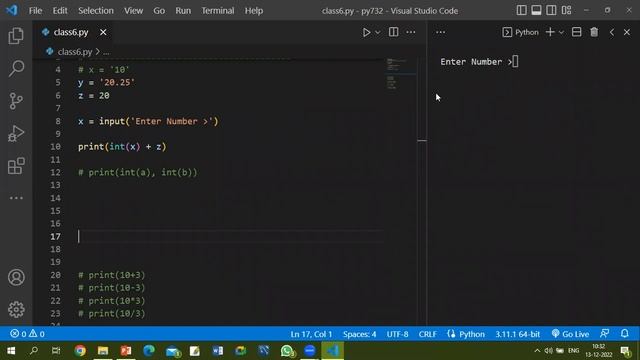Split the editor to the right
The image size is (640, 360).
(393, 32)
